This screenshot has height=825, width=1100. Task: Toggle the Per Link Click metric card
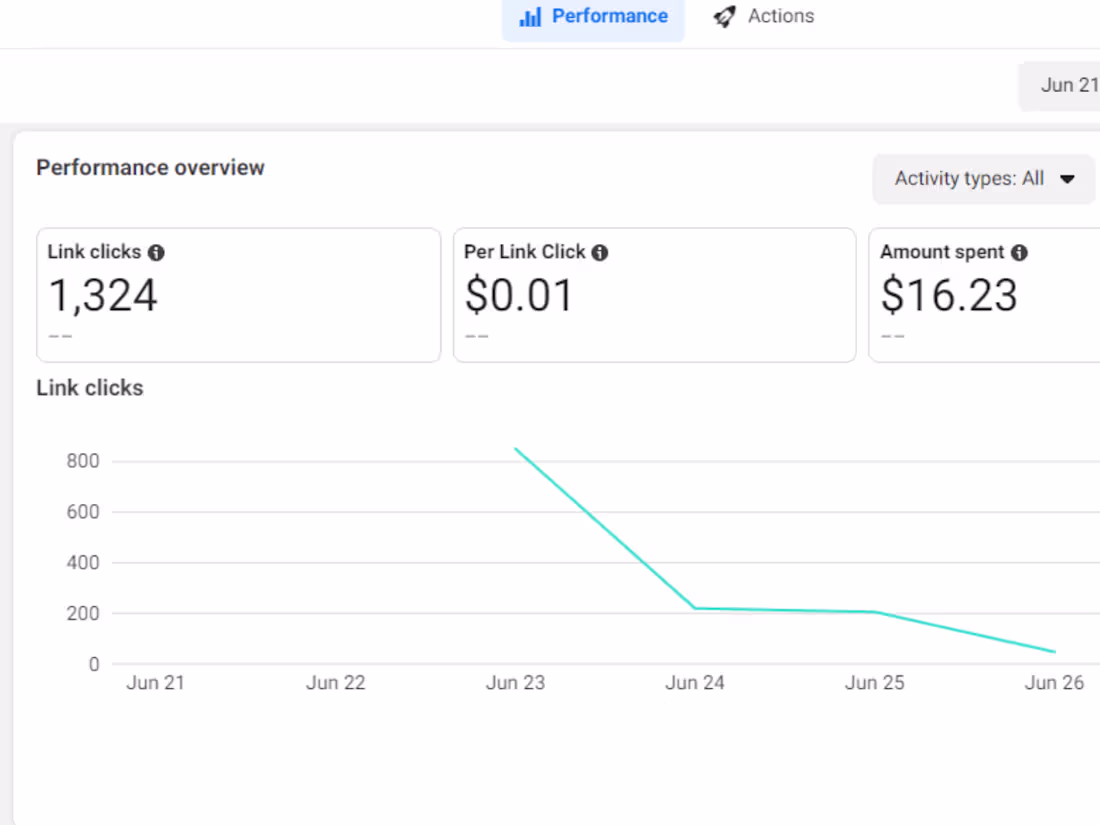pyautogui.click(x=654, y=294)
